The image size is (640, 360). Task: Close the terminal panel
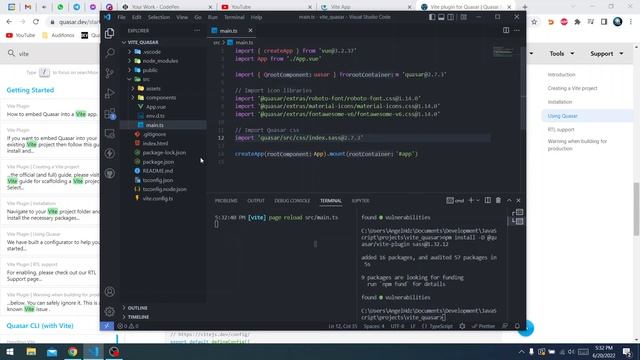click(518, 200)
